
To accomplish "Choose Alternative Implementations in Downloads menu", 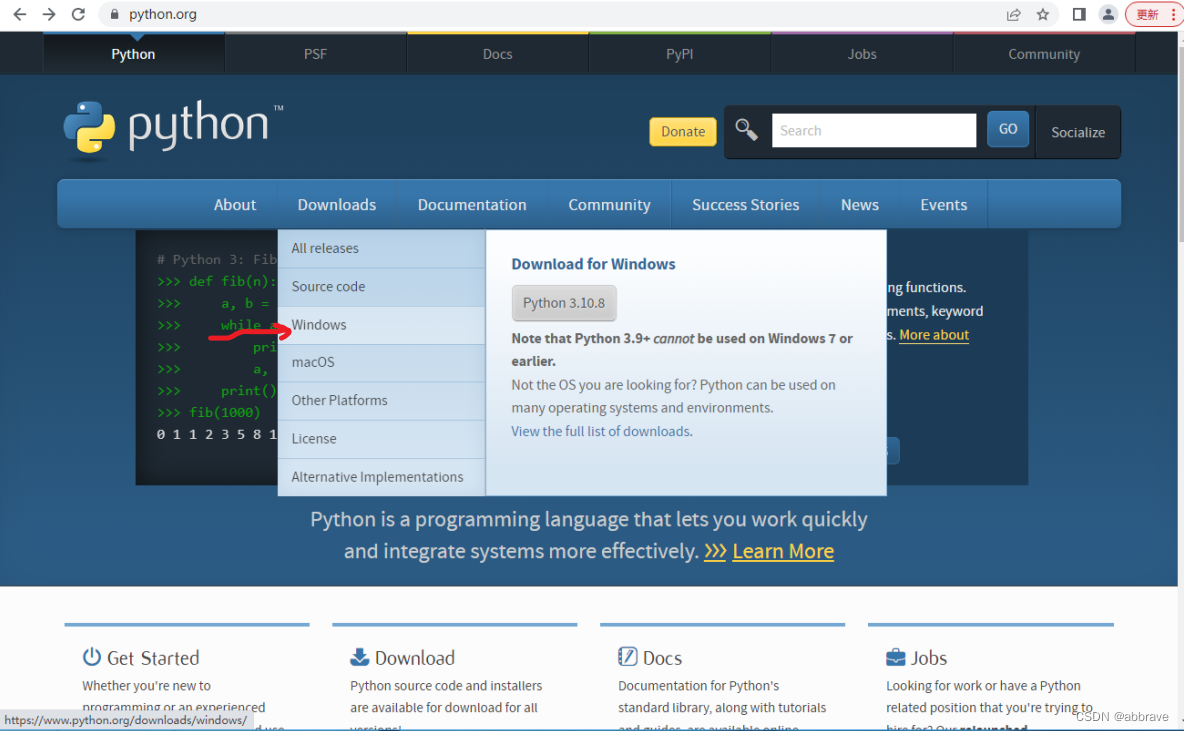I will [381, 477].
